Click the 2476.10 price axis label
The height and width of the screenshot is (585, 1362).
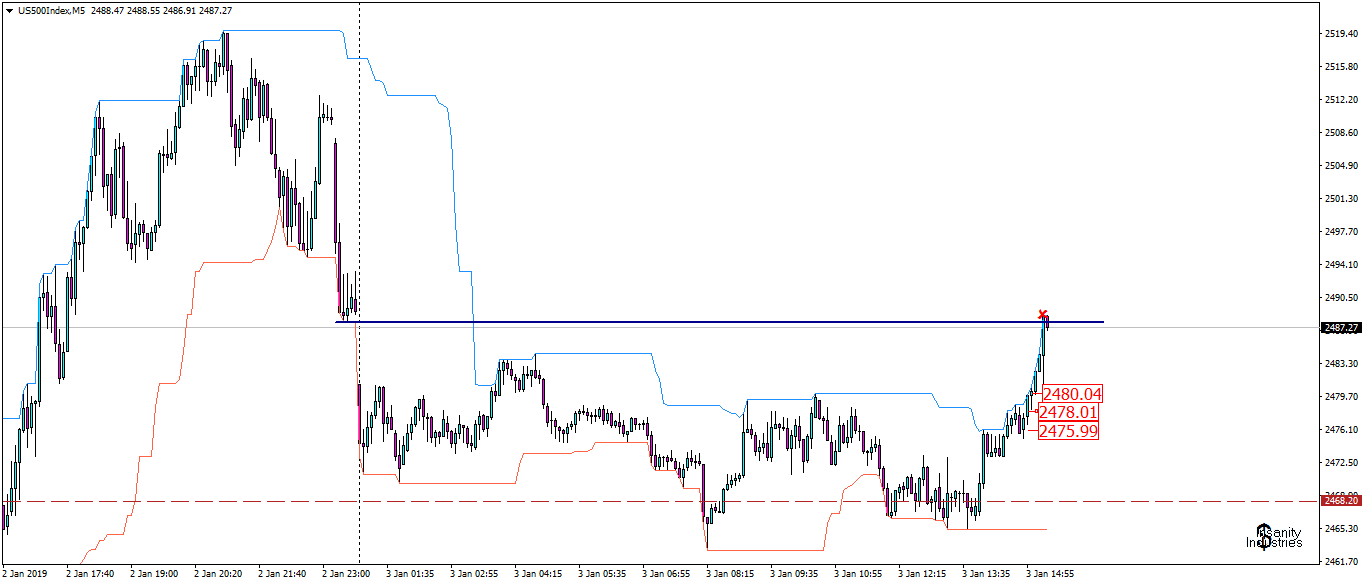(x=1339, y=429)
